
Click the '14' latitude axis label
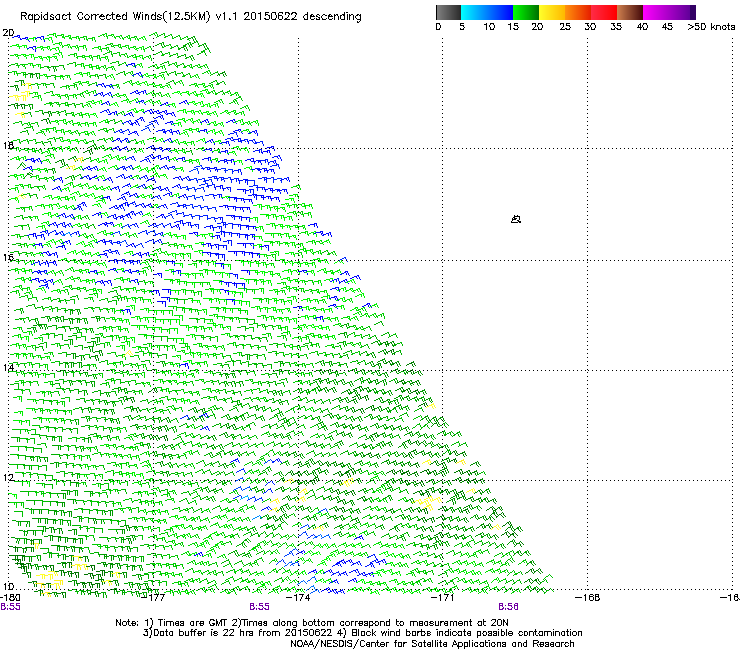[x=8, y=368]
